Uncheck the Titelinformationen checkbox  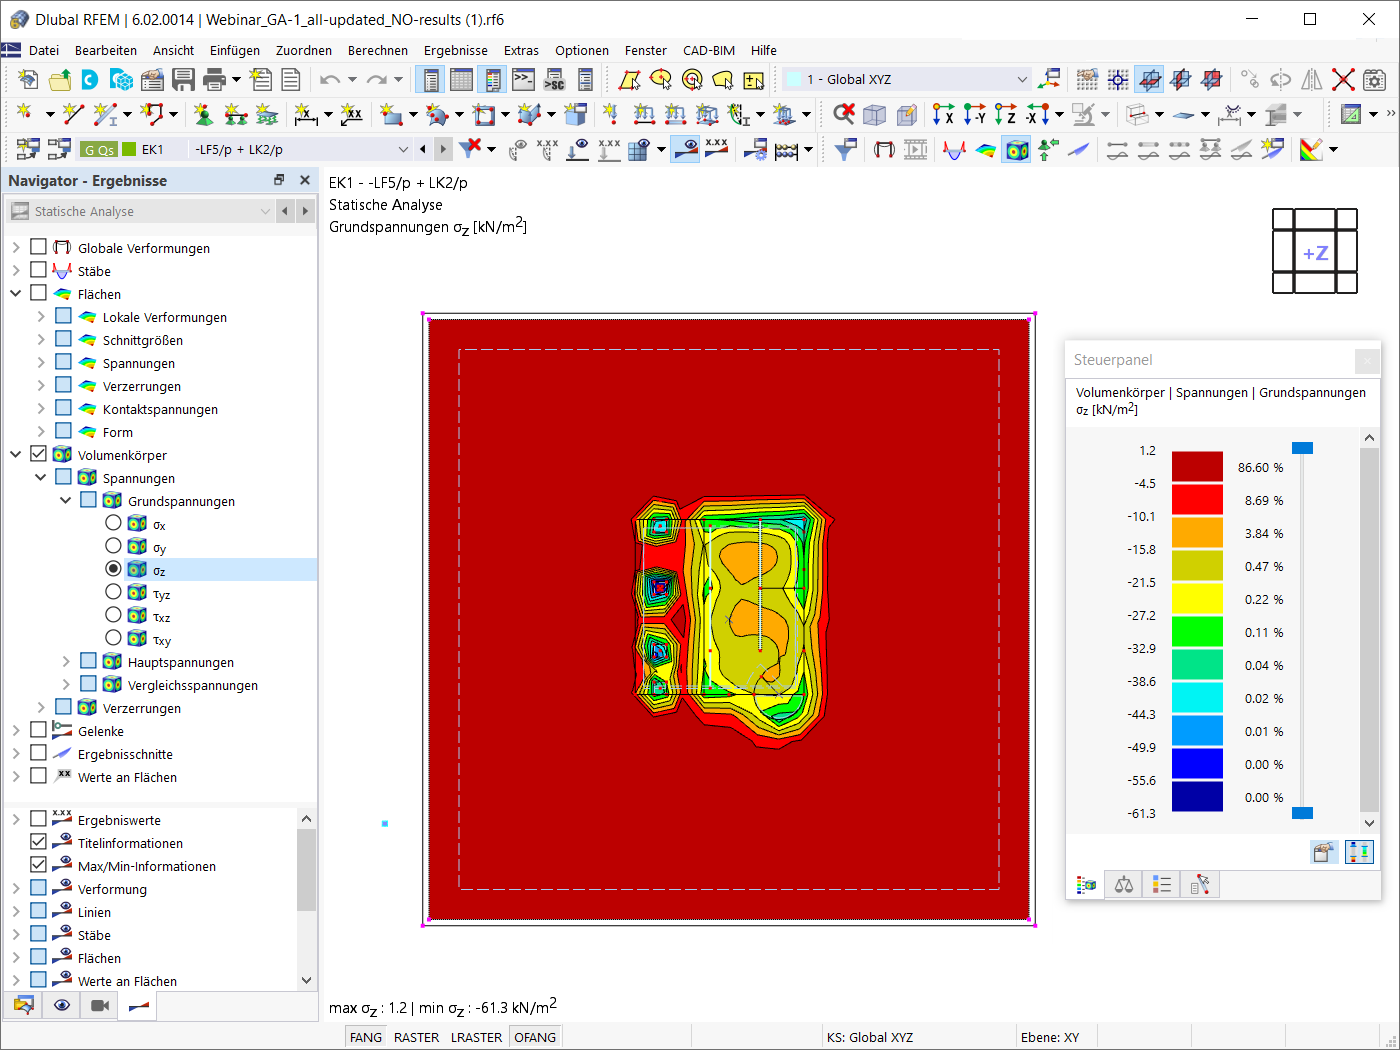click(38, 842)
